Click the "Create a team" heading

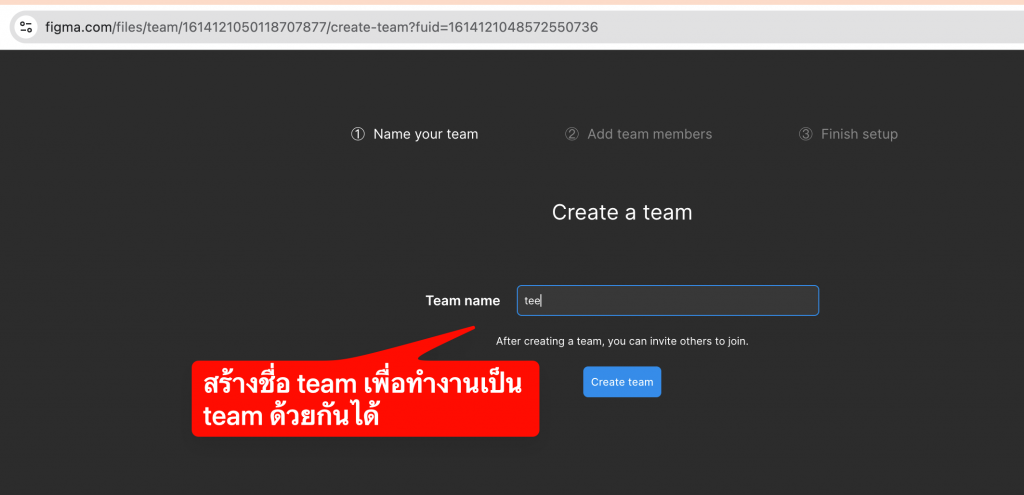pyautogui.click(x=621, y=212)
